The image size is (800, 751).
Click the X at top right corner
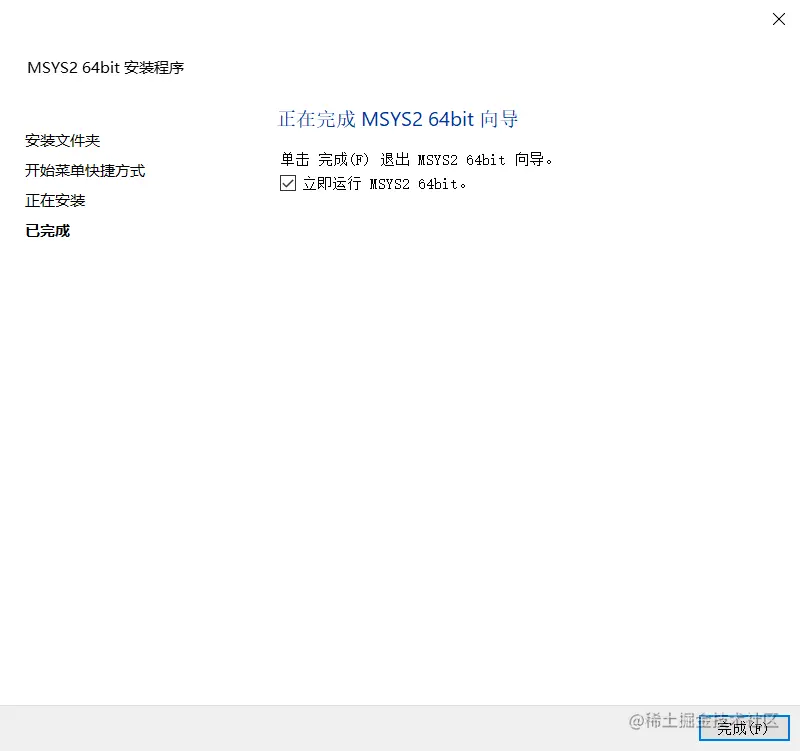(779, 19)
